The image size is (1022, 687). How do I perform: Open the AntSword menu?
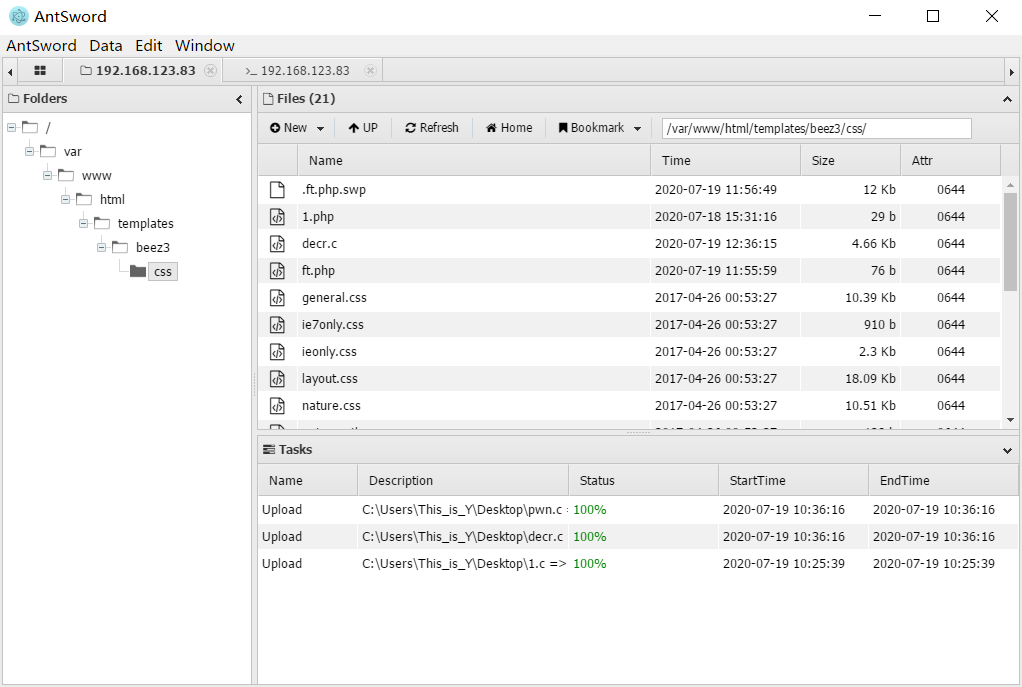pos(42,46)
